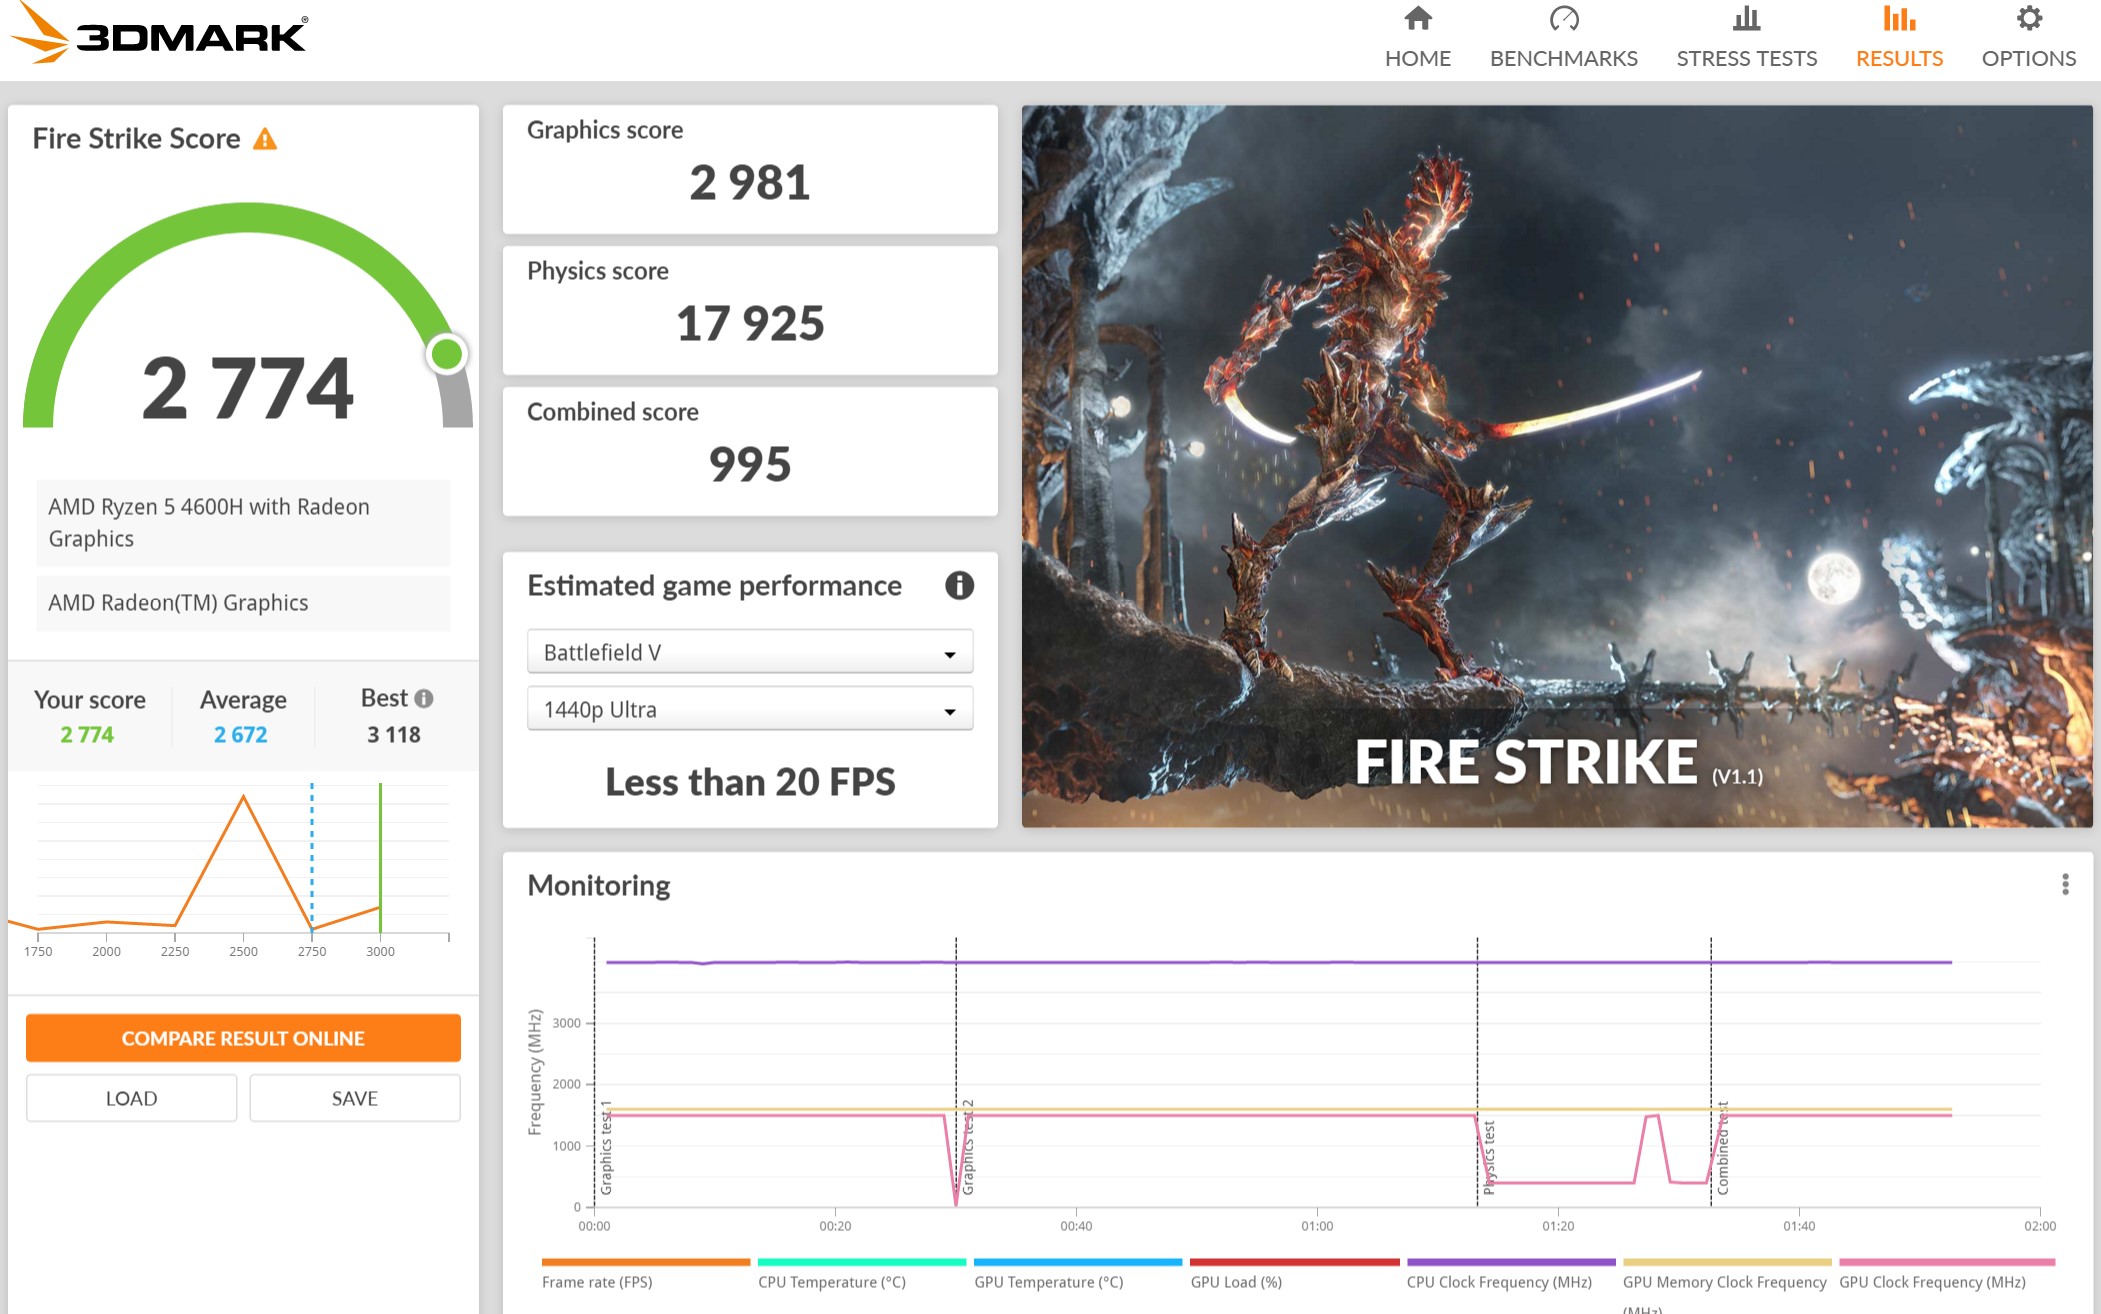Click the Estimated game performance info icon

(x=959, y=586)
